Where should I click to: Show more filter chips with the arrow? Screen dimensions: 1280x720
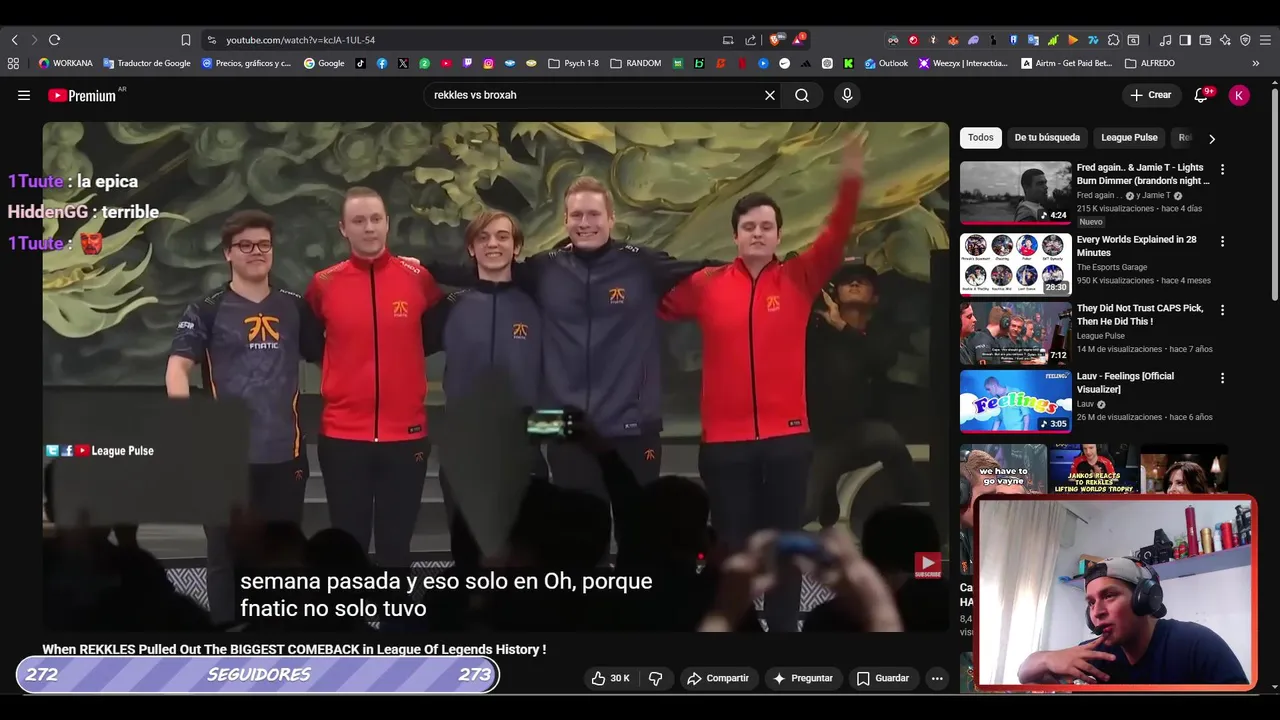pyautogui.click(x=1212, y=139)
